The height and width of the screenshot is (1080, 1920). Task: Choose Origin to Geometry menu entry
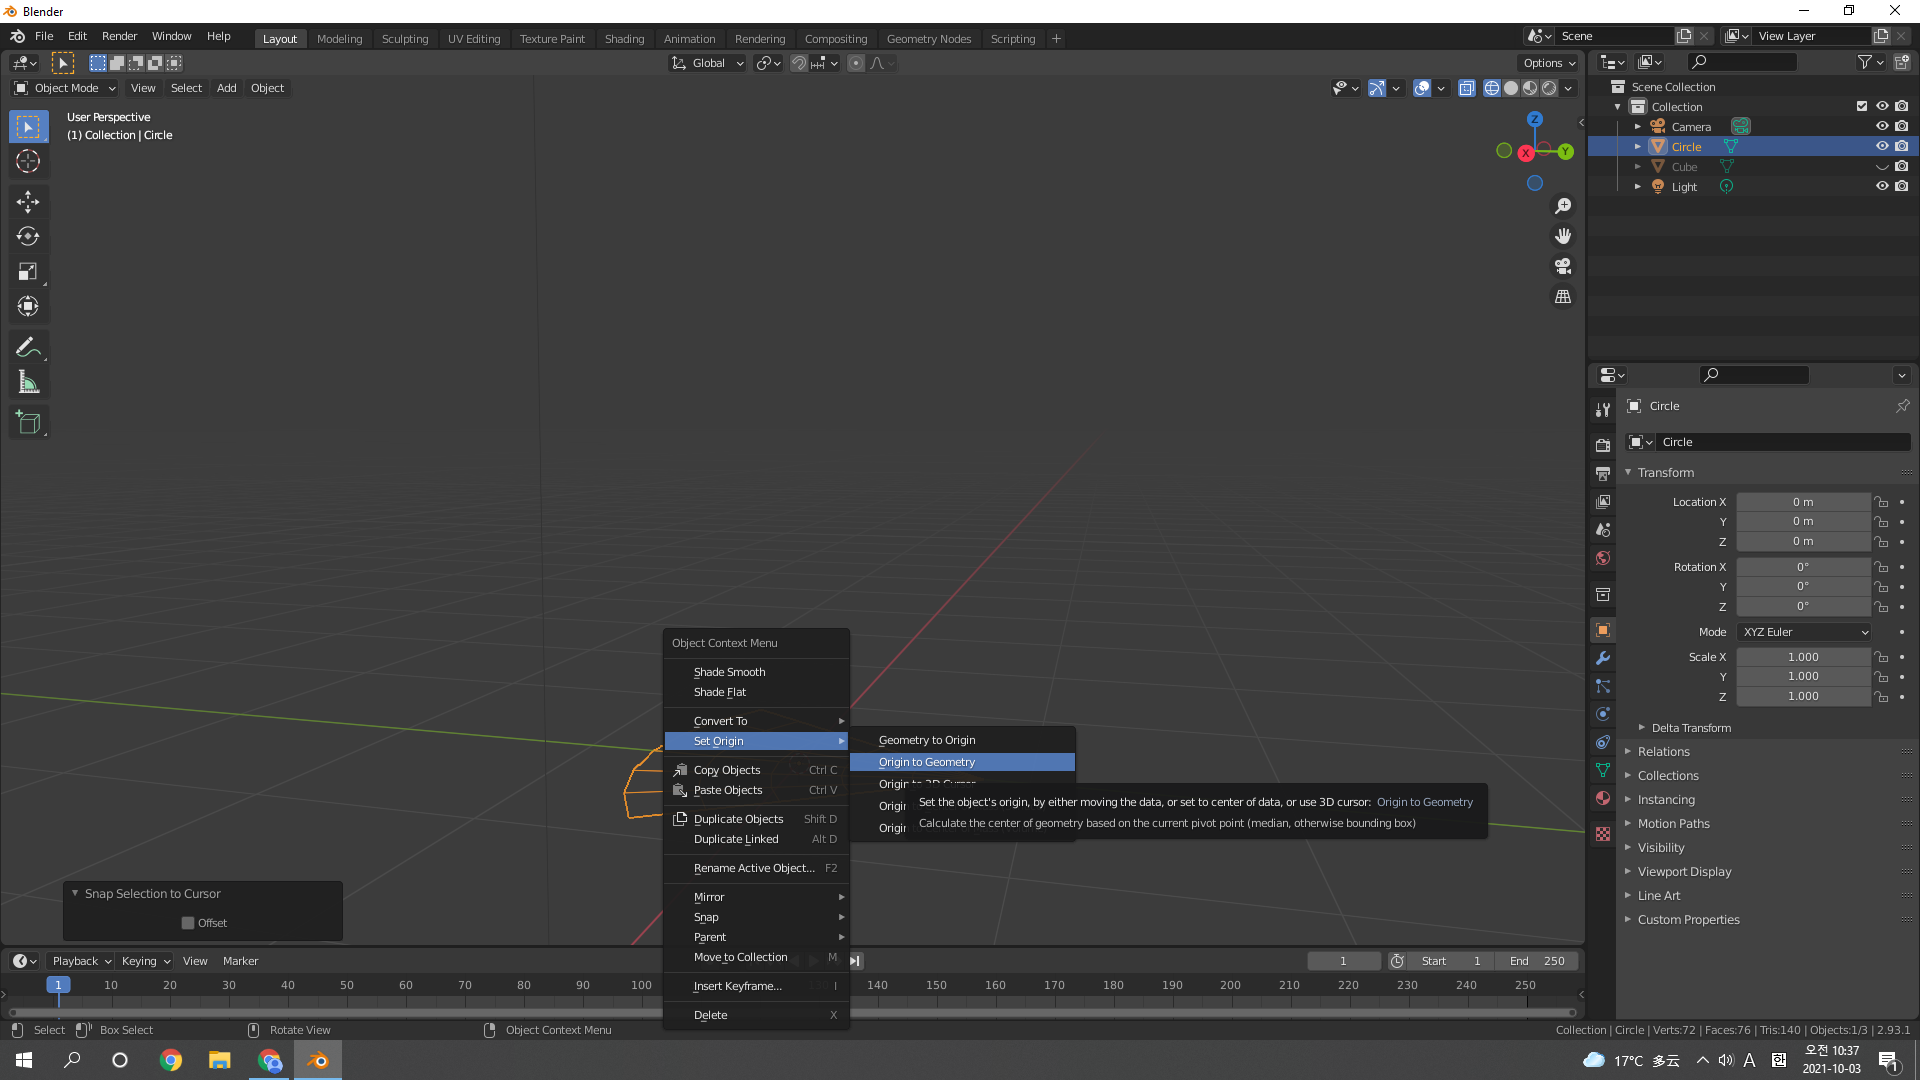pyautogui.click(x=926, y=762)
